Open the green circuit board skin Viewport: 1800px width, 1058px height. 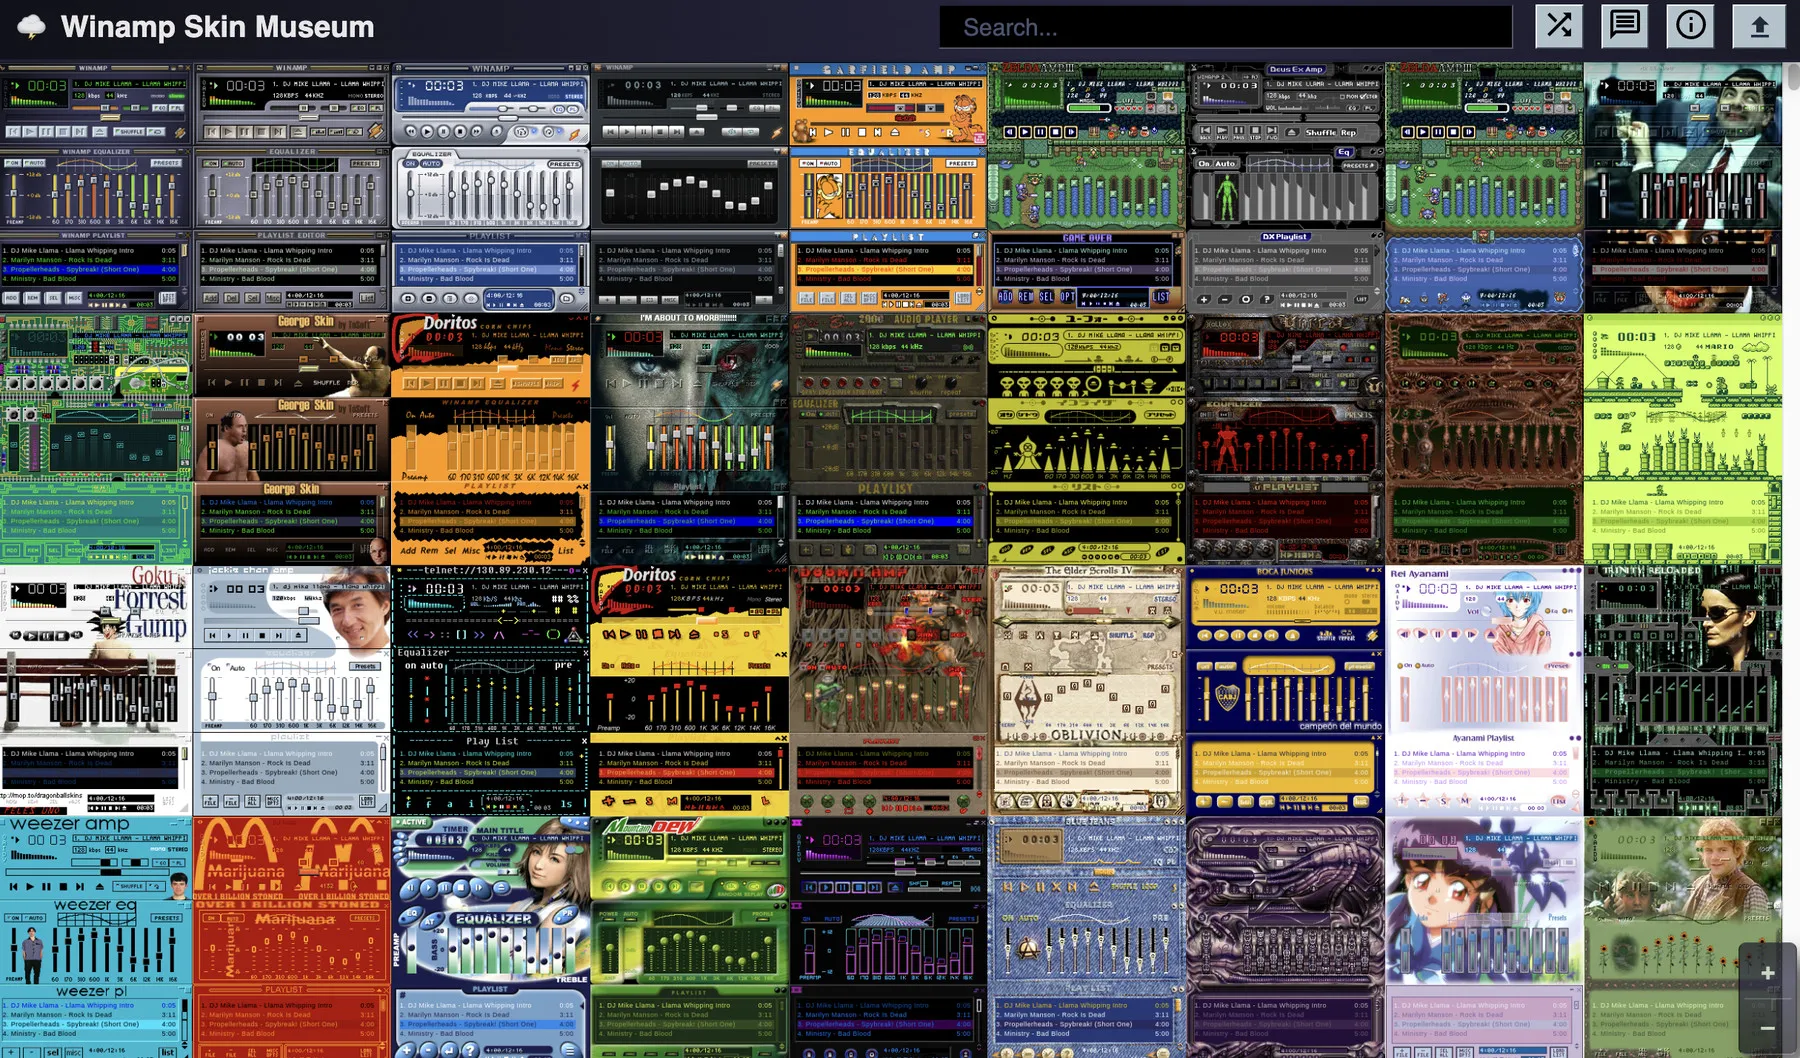(95, 439)
